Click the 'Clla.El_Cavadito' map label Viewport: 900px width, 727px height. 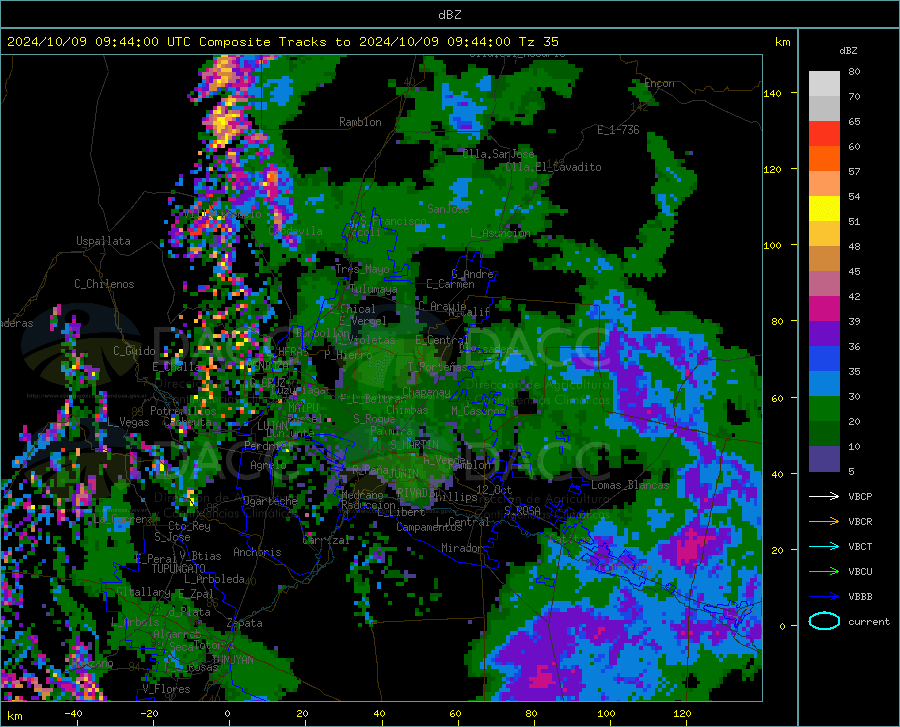point(553,167)
